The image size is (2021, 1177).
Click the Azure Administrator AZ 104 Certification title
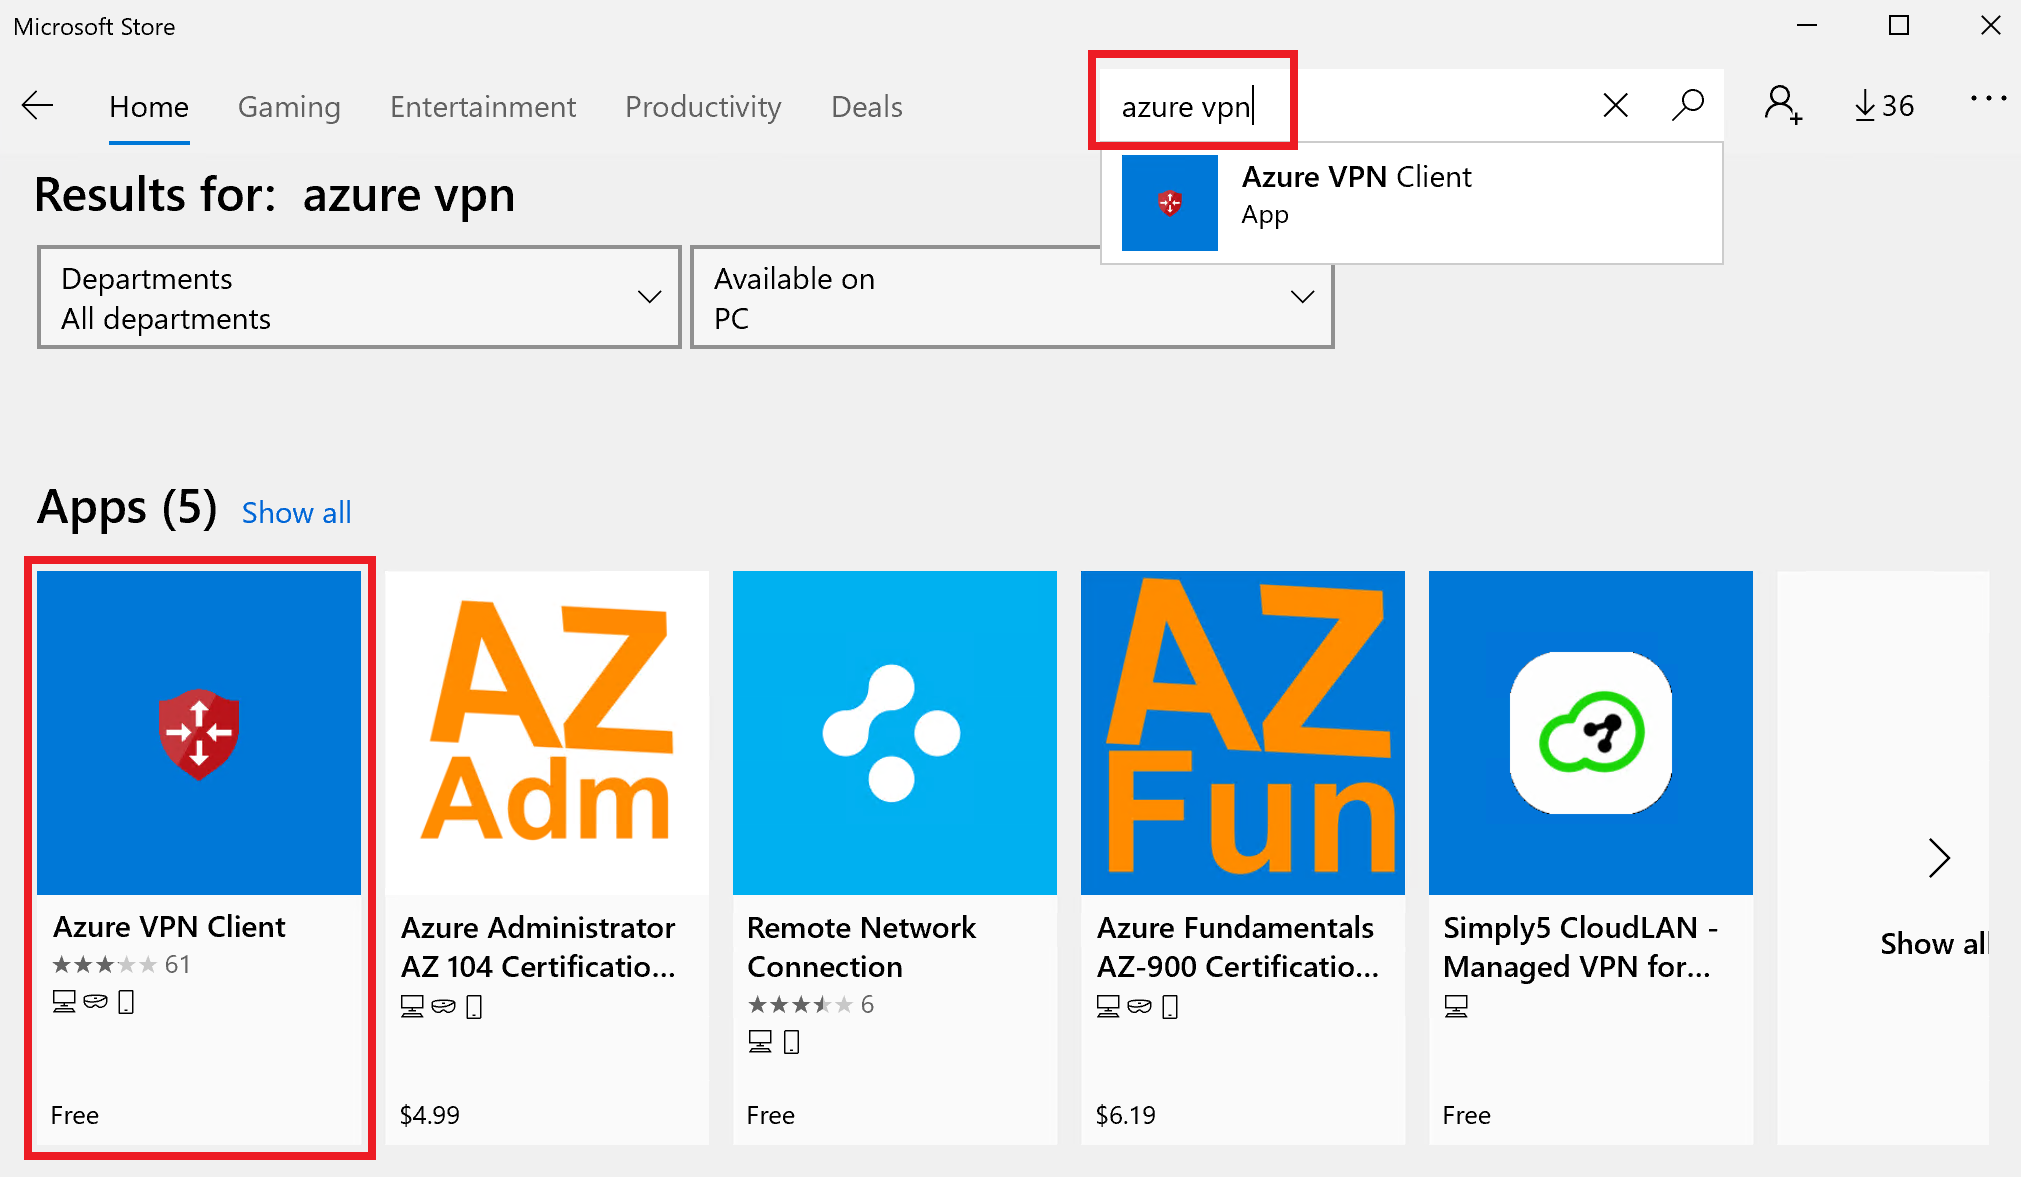538,947
